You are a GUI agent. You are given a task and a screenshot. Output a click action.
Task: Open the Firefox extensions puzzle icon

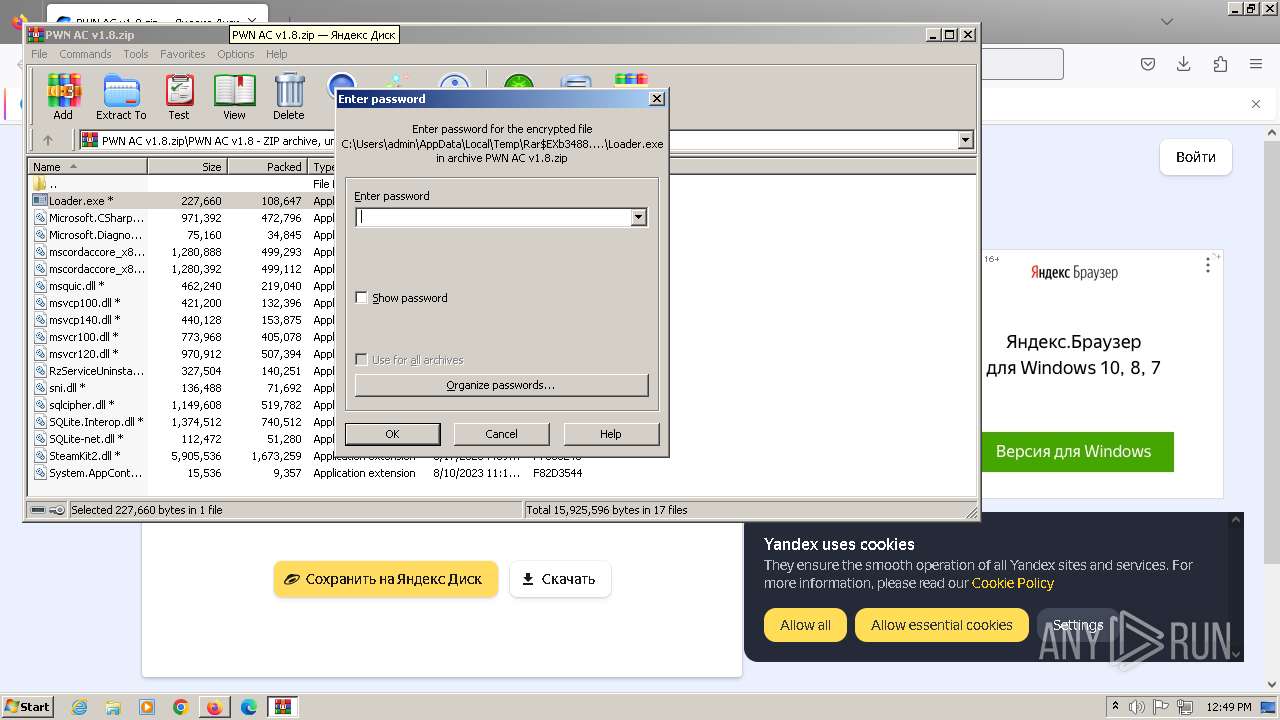[1219, 64]
